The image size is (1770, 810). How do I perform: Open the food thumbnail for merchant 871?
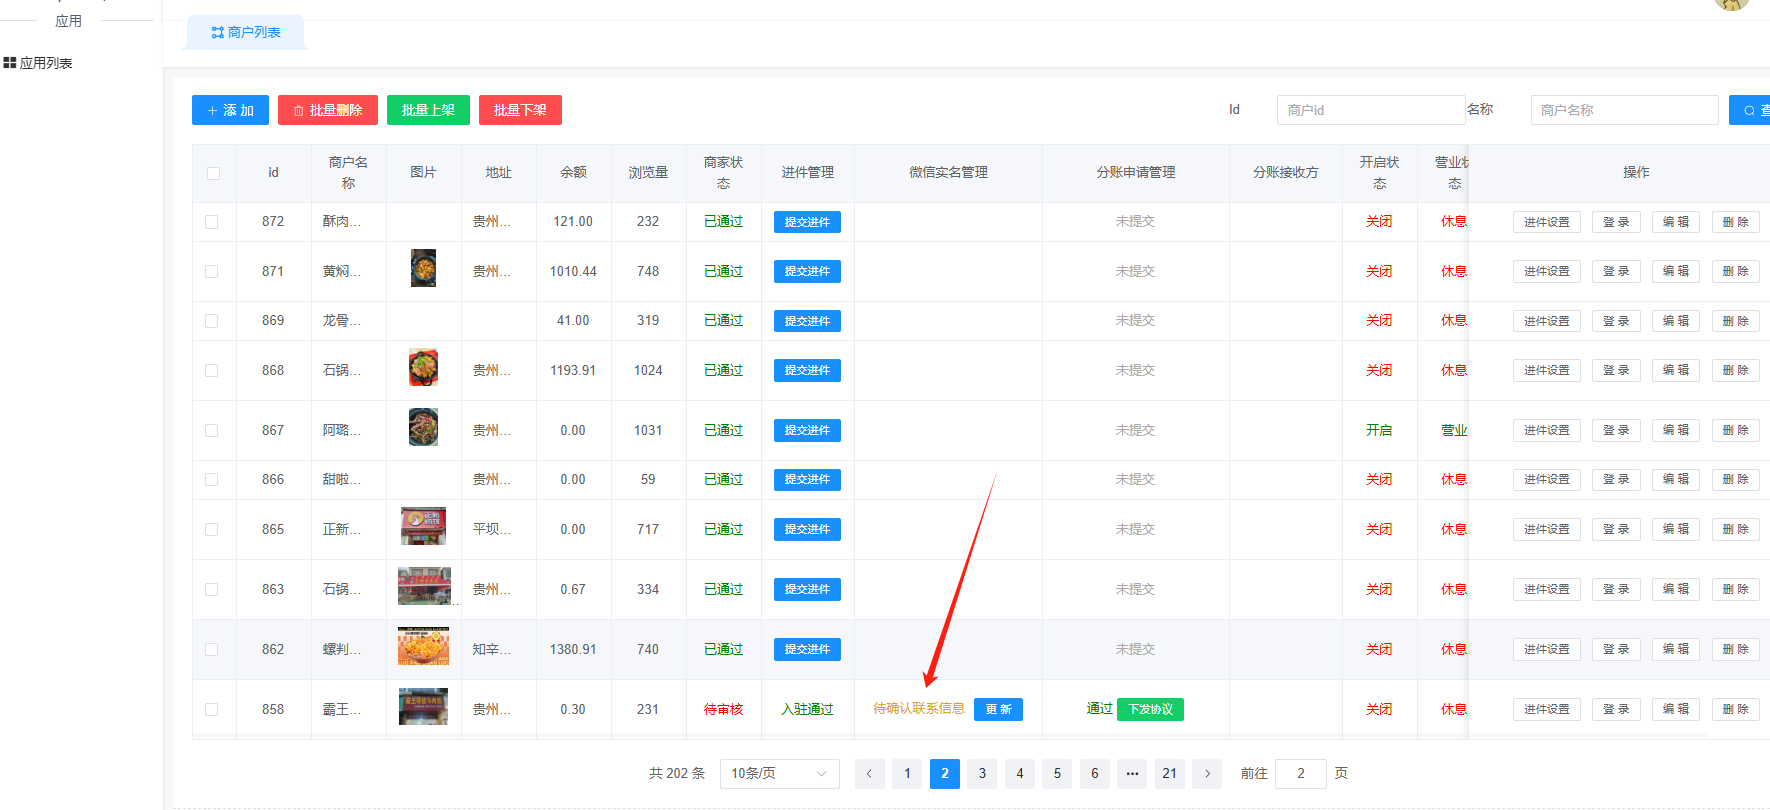point(423,268)
